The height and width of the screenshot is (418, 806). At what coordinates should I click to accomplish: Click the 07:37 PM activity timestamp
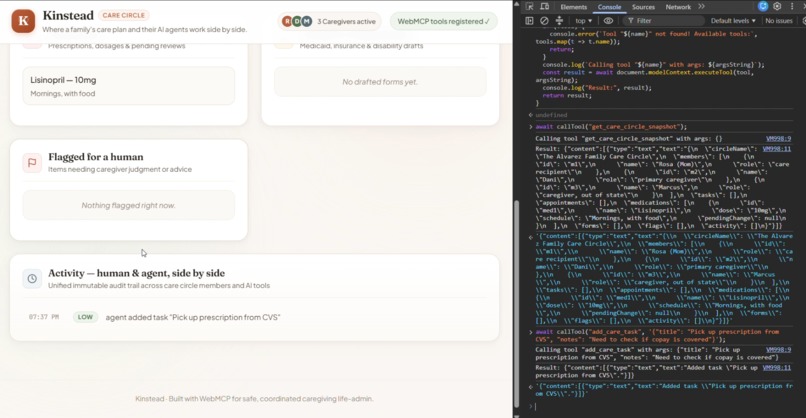[x=44, y=317]
